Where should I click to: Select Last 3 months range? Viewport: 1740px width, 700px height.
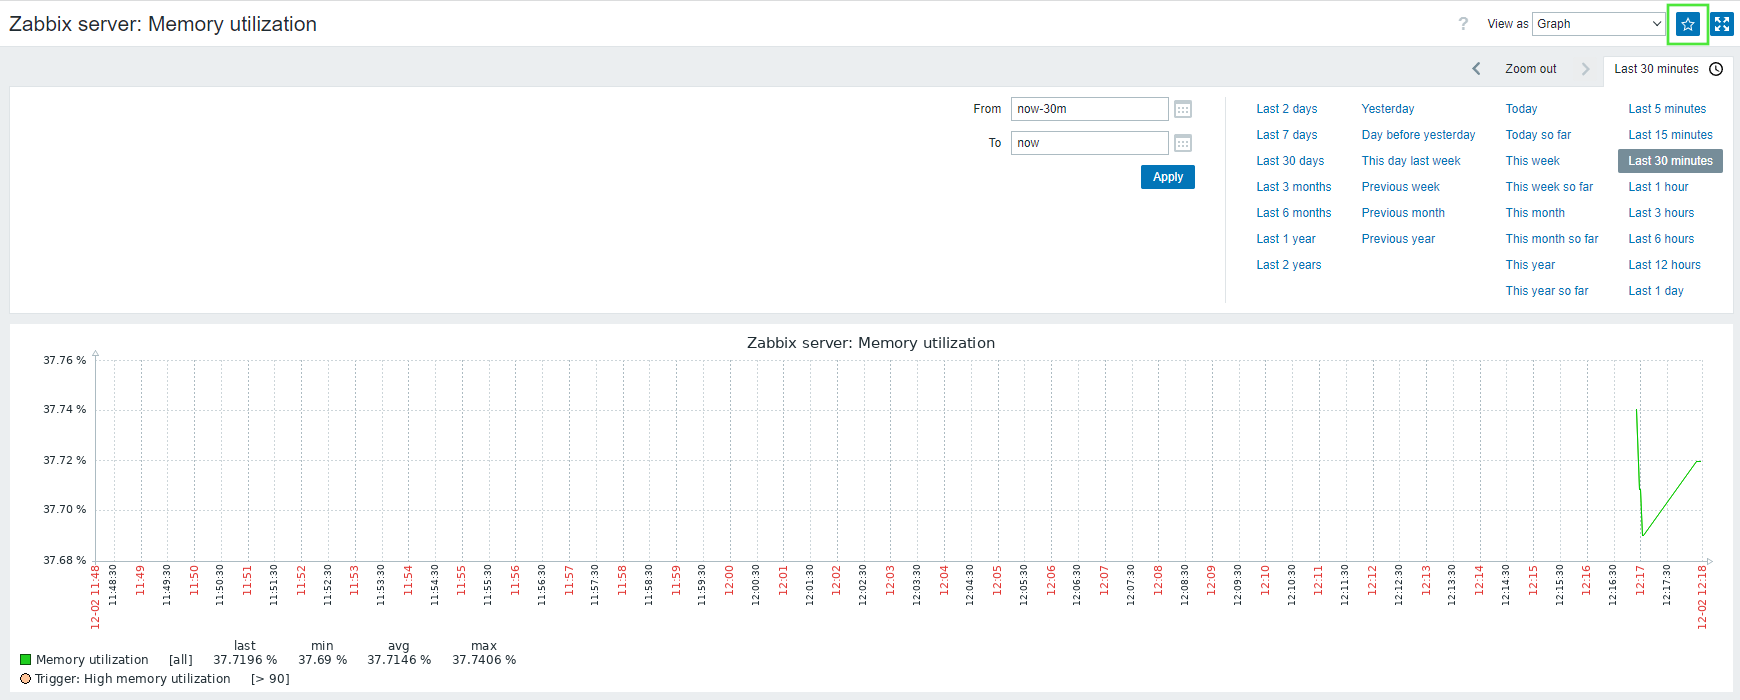pyautogui.click(x=1294, y=187)
